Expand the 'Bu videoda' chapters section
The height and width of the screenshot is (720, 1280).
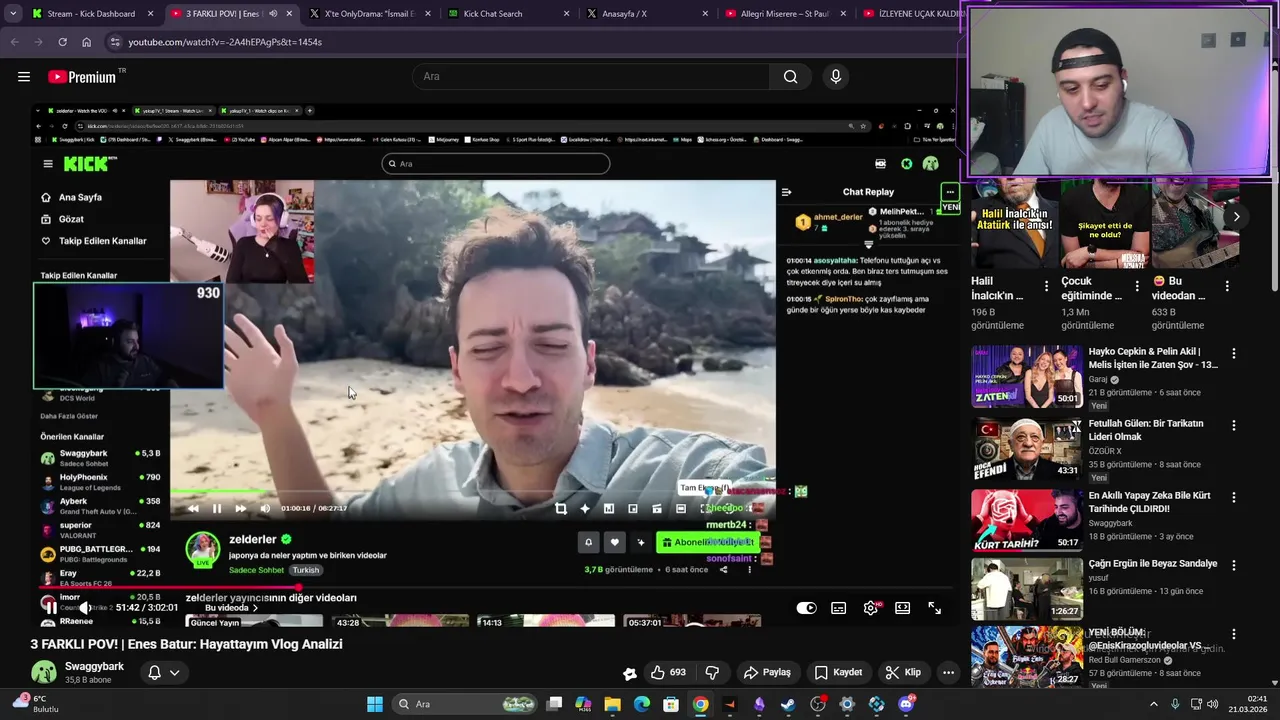coord(232,608)
